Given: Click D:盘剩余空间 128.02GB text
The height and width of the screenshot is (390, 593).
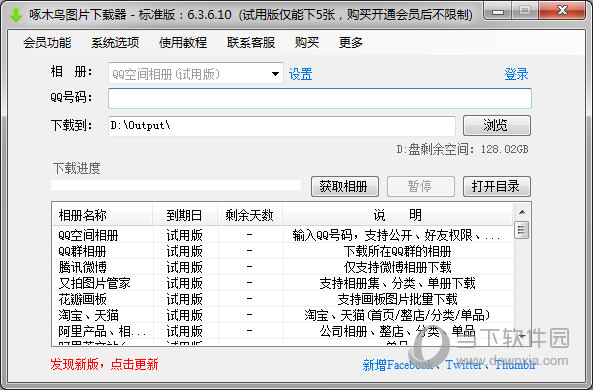Looking at the screenshot, I should 462,149.
